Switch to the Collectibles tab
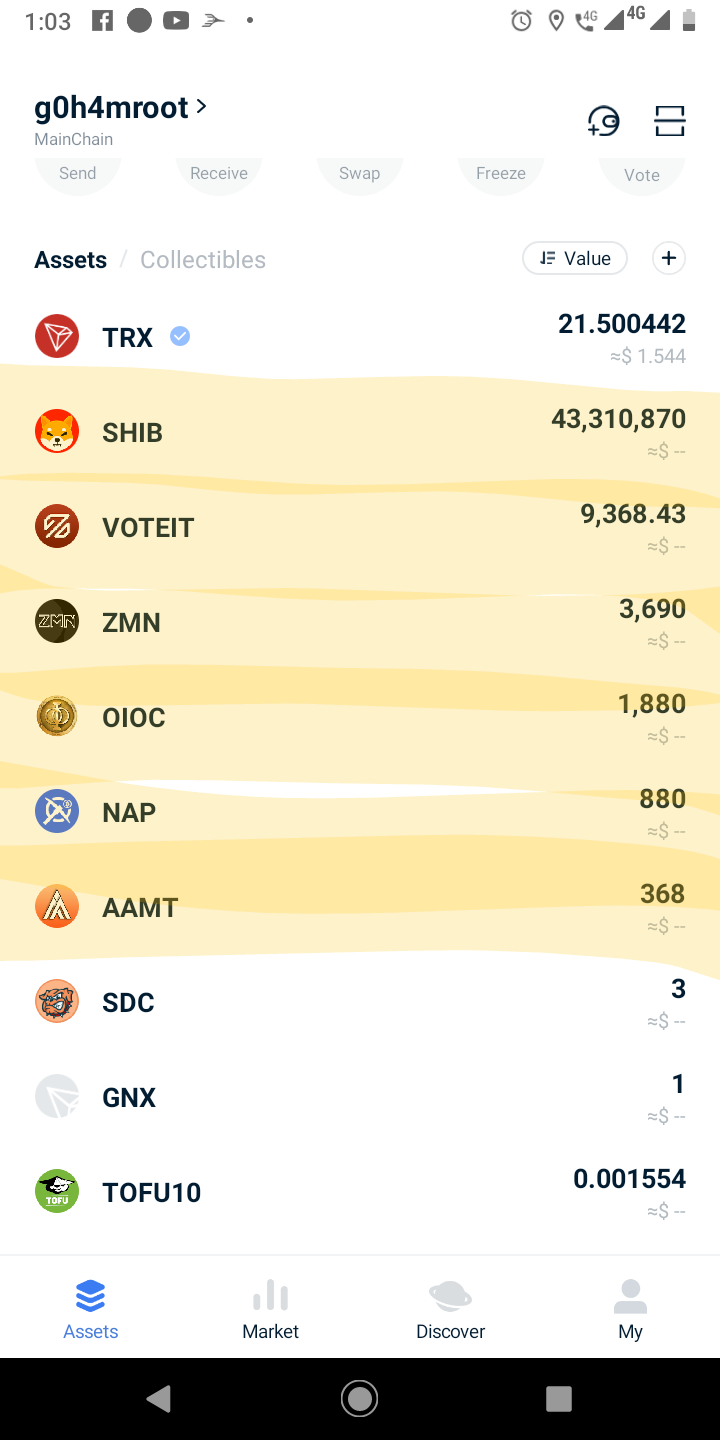Image resolution: width=720 pixels, height=1440 pixels. [203, 260]
